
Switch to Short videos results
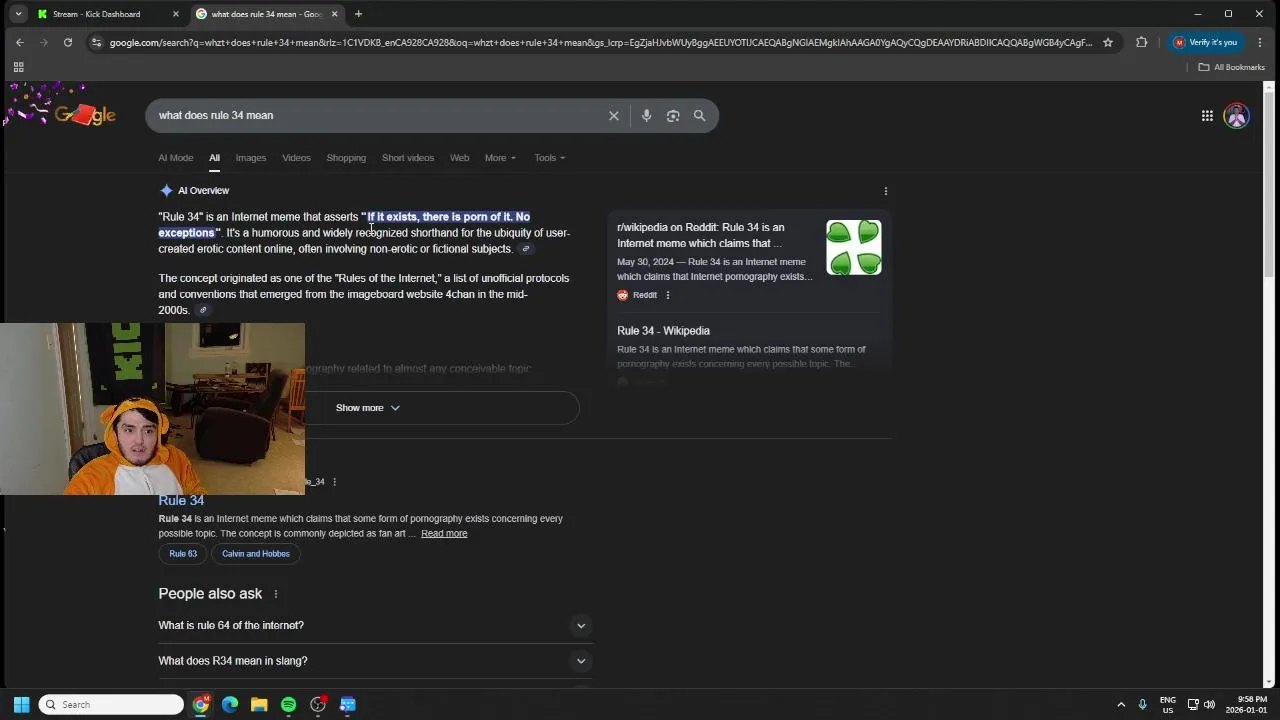[x=408, y=158]
